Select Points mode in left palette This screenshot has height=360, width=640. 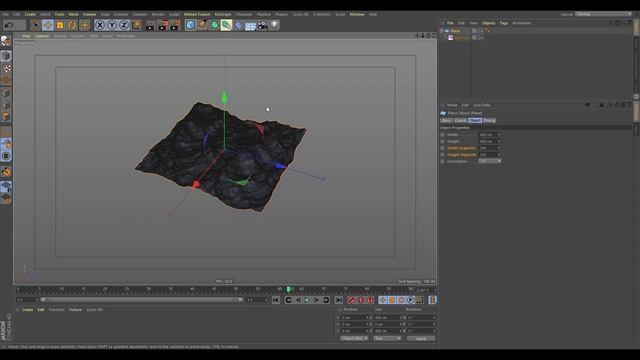pos(6,93)
